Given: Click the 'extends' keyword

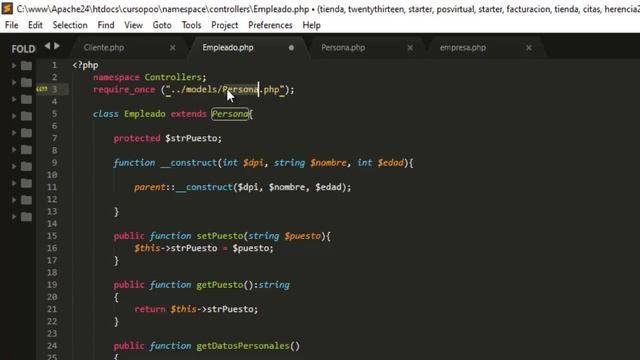Looking at the screenshot, I should click(189, 114).
